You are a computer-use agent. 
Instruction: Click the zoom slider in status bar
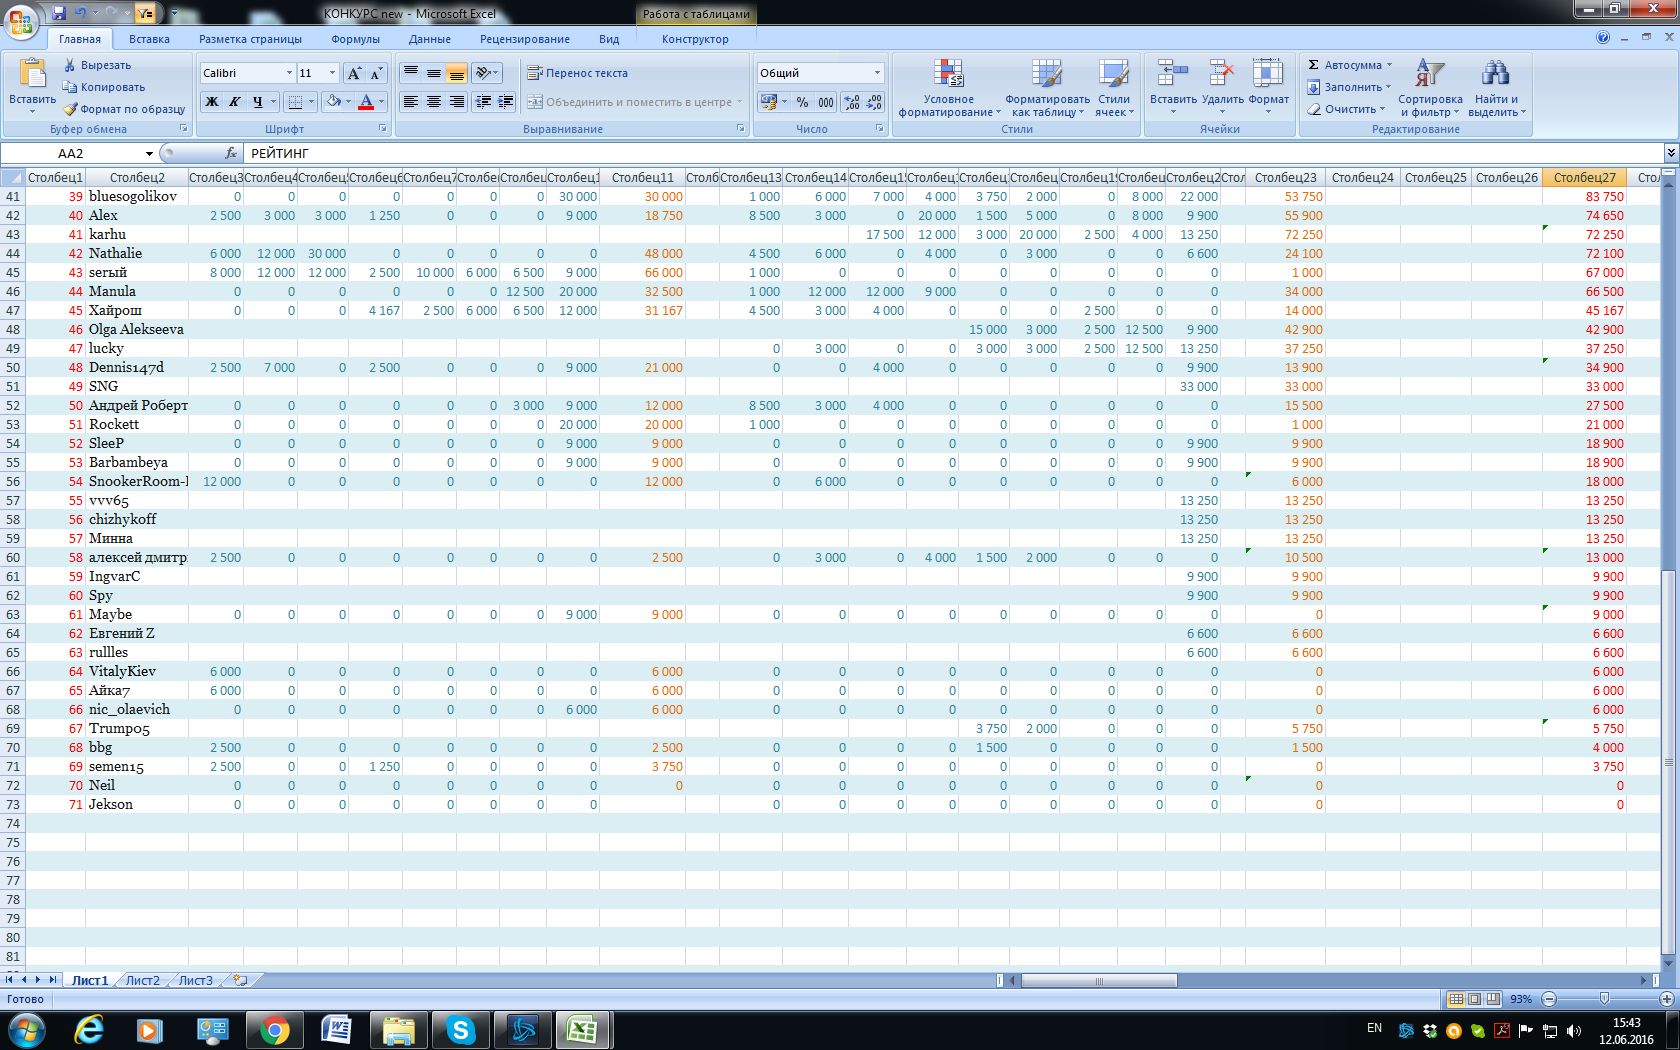pyautogui.click(x=1604, y=999)
